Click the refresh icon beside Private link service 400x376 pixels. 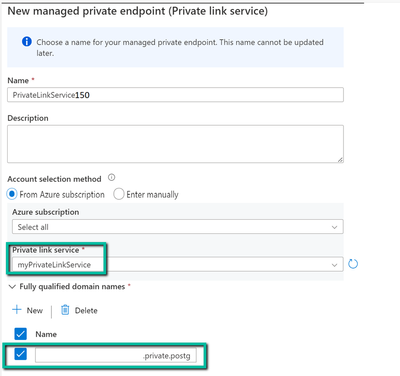tap(353, 264)
